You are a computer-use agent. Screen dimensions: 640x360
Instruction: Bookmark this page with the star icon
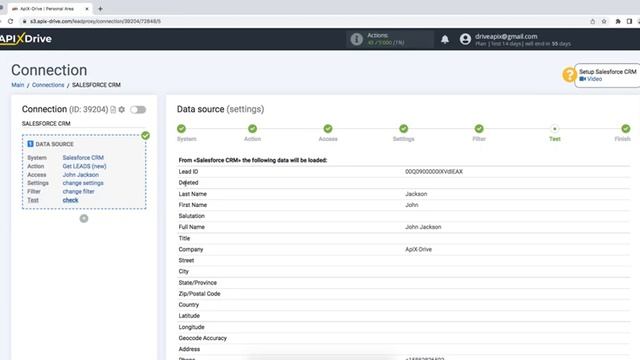coord(604,21)
